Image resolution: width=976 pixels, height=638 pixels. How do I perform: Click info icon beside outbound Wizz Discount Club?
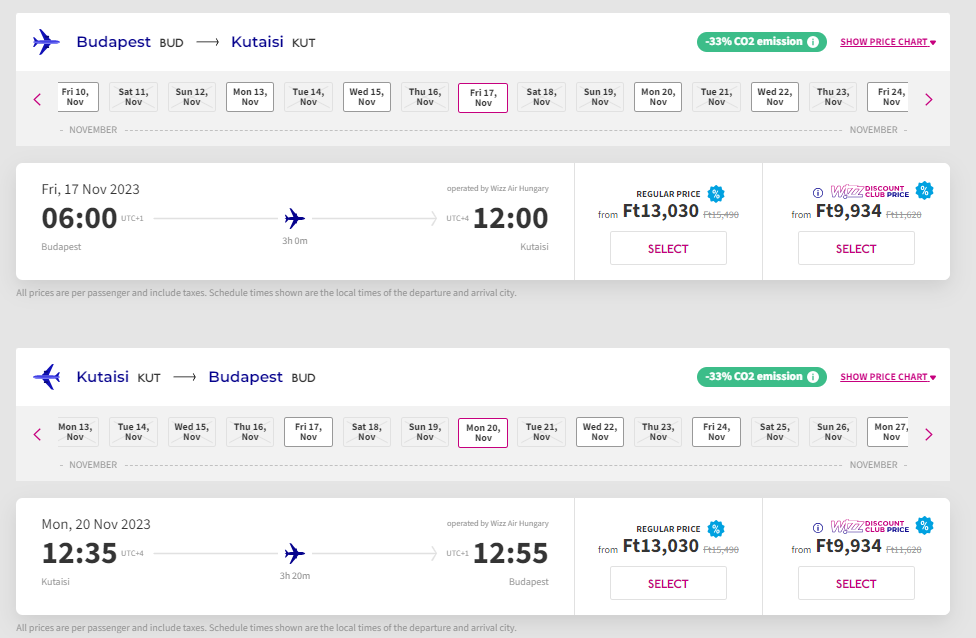pyautogui.click(x=818, y=192)
